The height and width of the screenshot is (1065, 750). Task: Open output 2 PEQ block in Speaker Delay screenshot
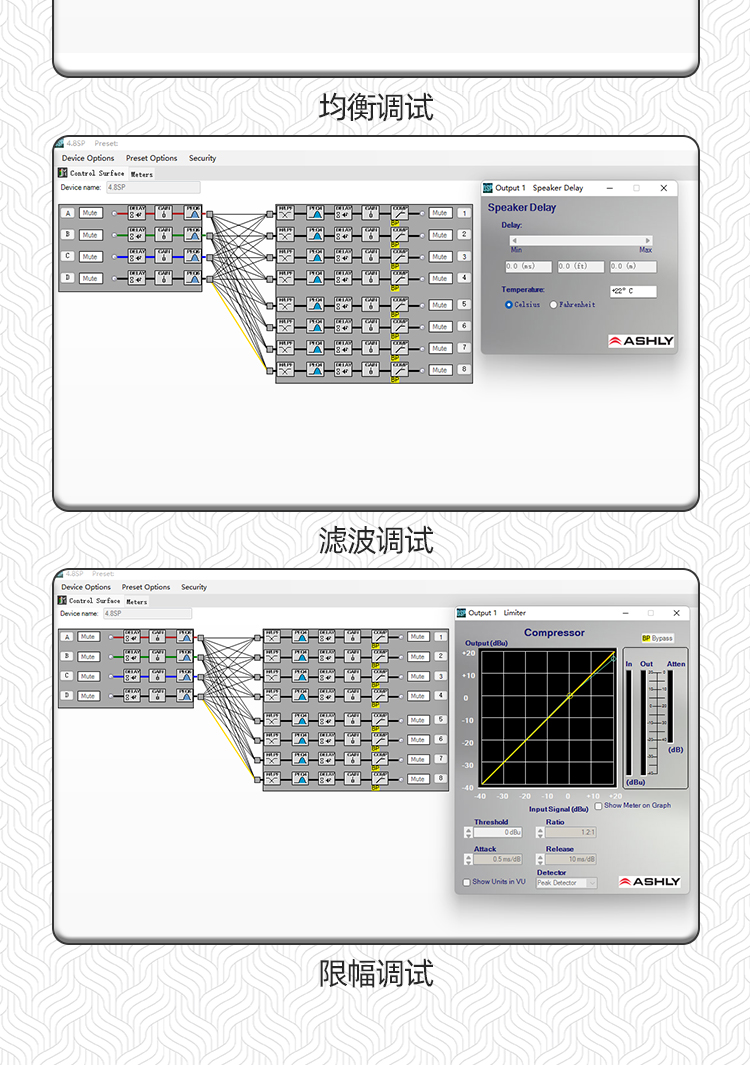click(x=315, y=235)
